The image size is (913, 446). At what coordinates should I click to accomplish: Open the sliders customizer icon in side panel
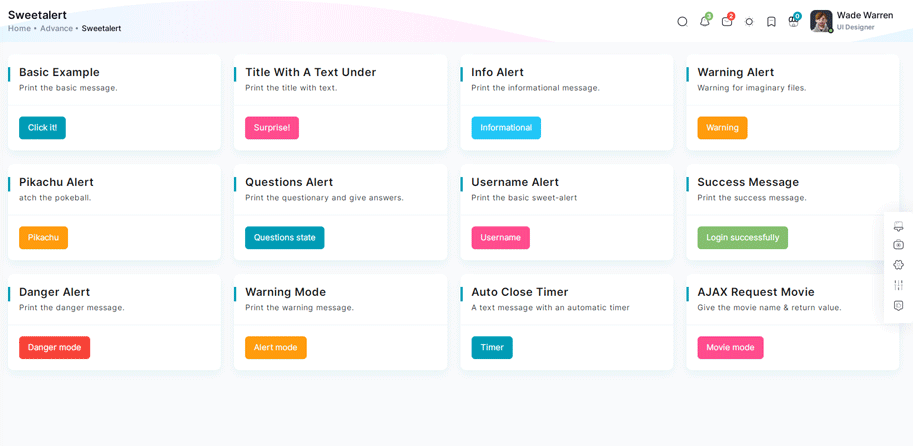[x=898, y=285]
